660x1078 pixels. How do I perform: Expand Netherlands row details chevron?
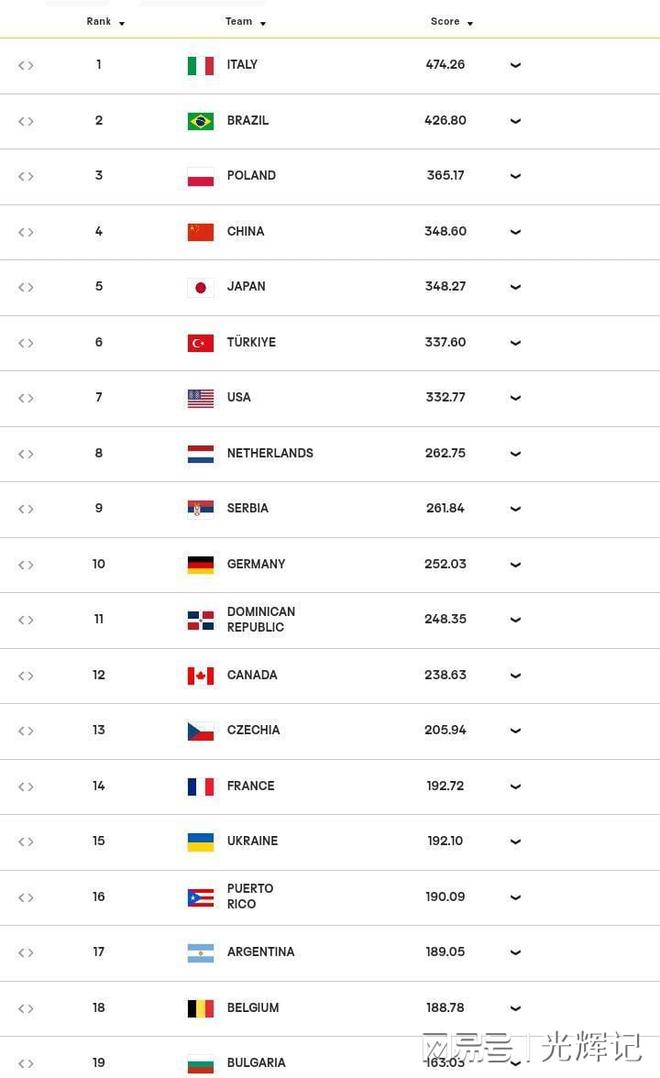516,454
